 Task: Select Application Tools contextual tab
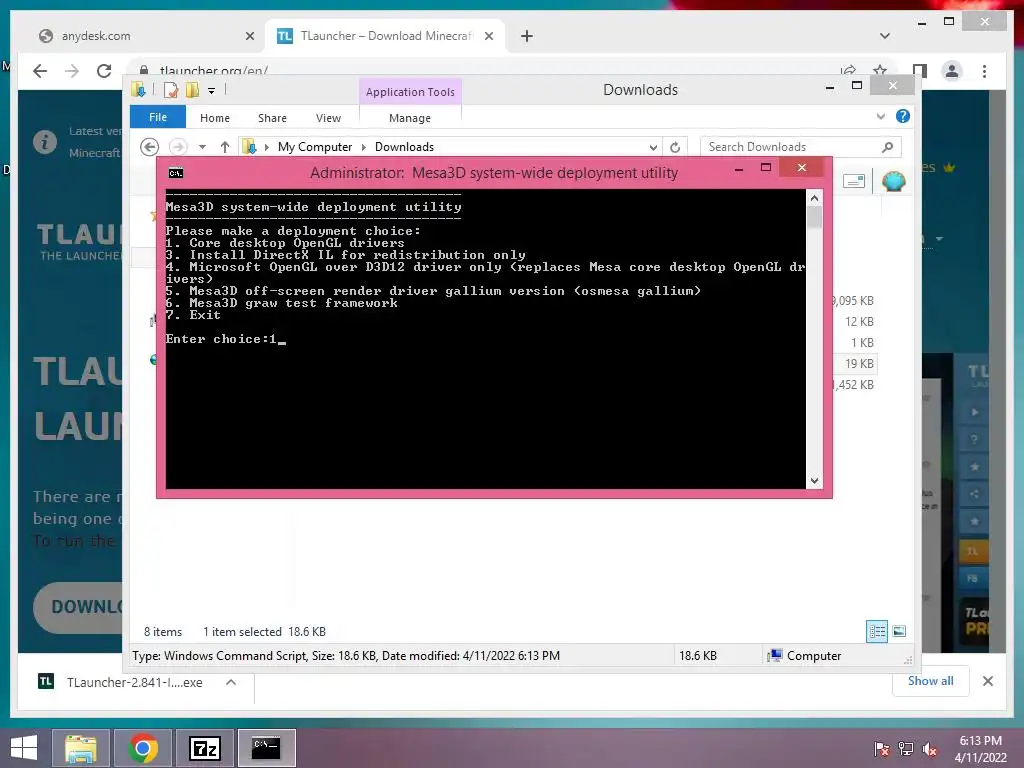click(x=410, y=92)
